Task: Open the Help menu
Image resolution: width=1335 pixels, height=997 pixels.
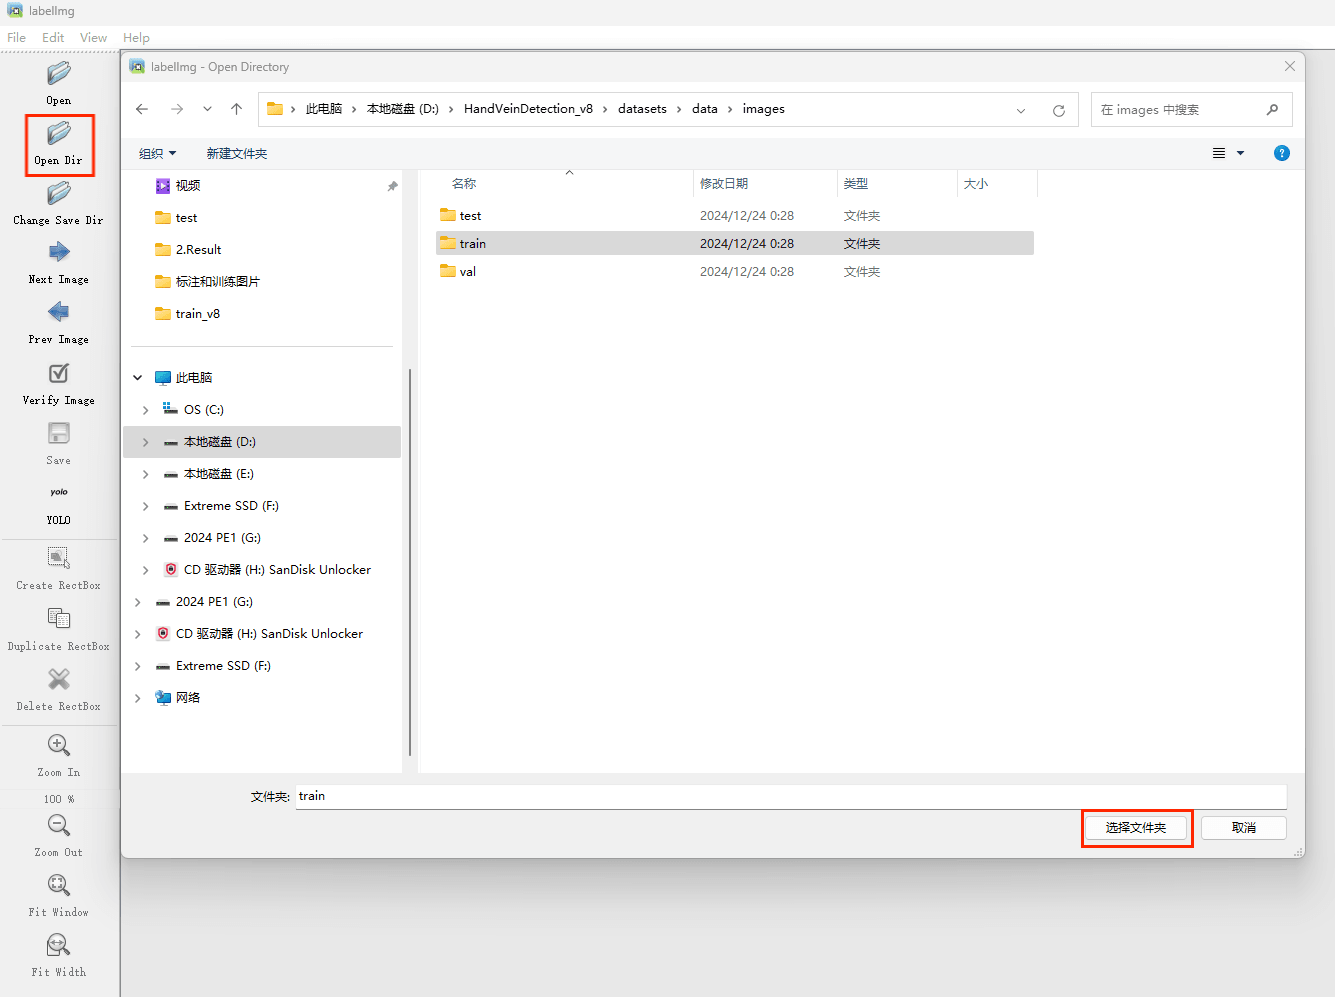Action: (136, 38)
